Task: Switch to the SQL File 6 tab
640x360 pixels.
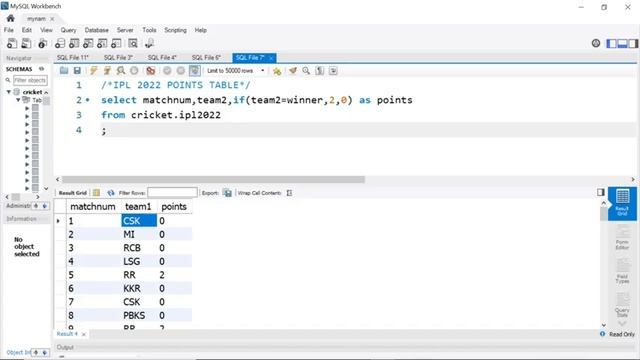Action: click(206, 58)
